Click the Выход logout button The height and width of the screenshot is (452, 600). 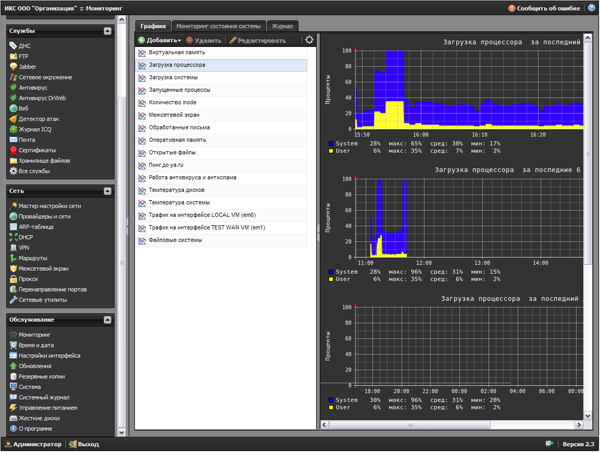coord(84,443)
